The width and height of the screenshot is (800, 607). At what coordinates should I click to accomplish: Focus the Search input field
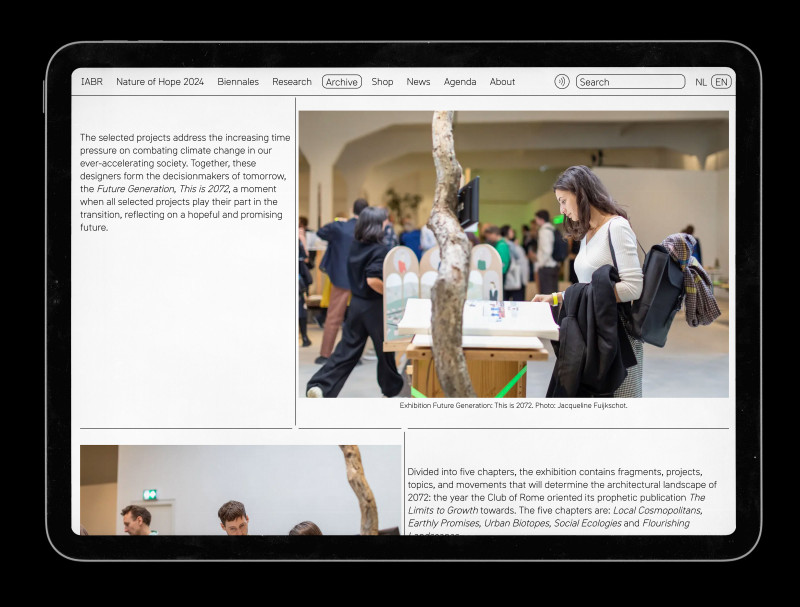tap(631, 82)
